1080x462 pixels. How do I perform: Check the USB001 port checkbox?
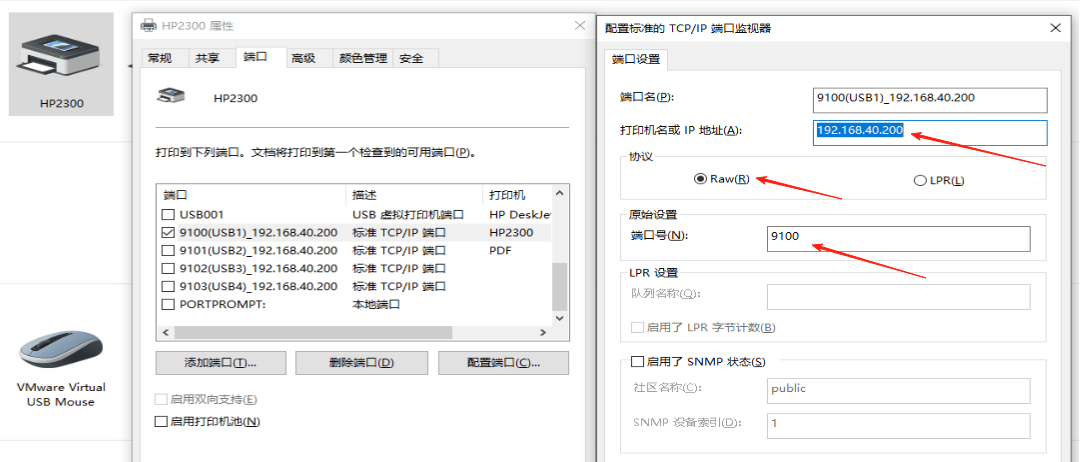[167, 215]
